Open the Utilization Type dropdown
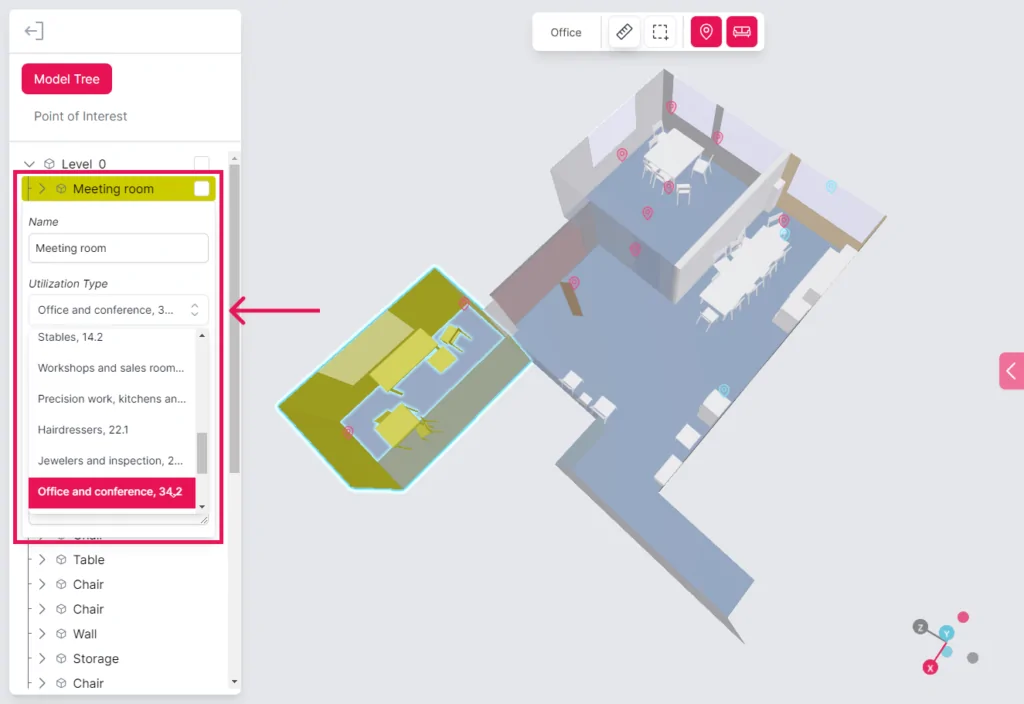Screen dimensions: 1024x704 [118, 310]
